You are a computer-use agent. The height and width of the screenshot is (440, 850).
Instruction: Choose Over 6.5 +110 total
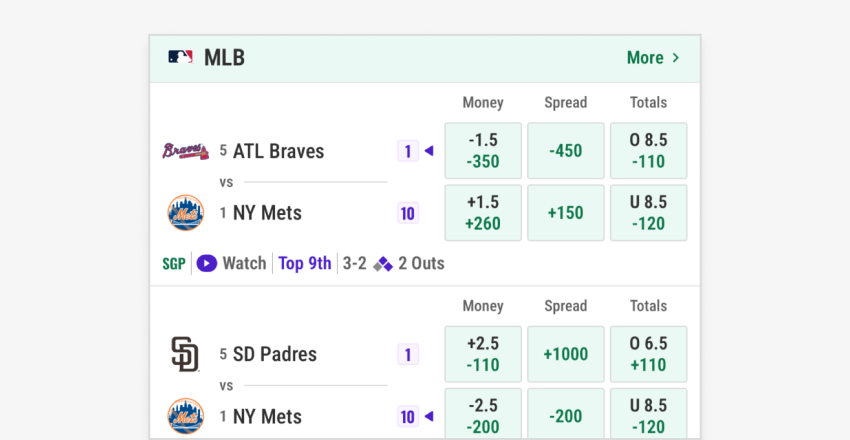coord(648,354)
